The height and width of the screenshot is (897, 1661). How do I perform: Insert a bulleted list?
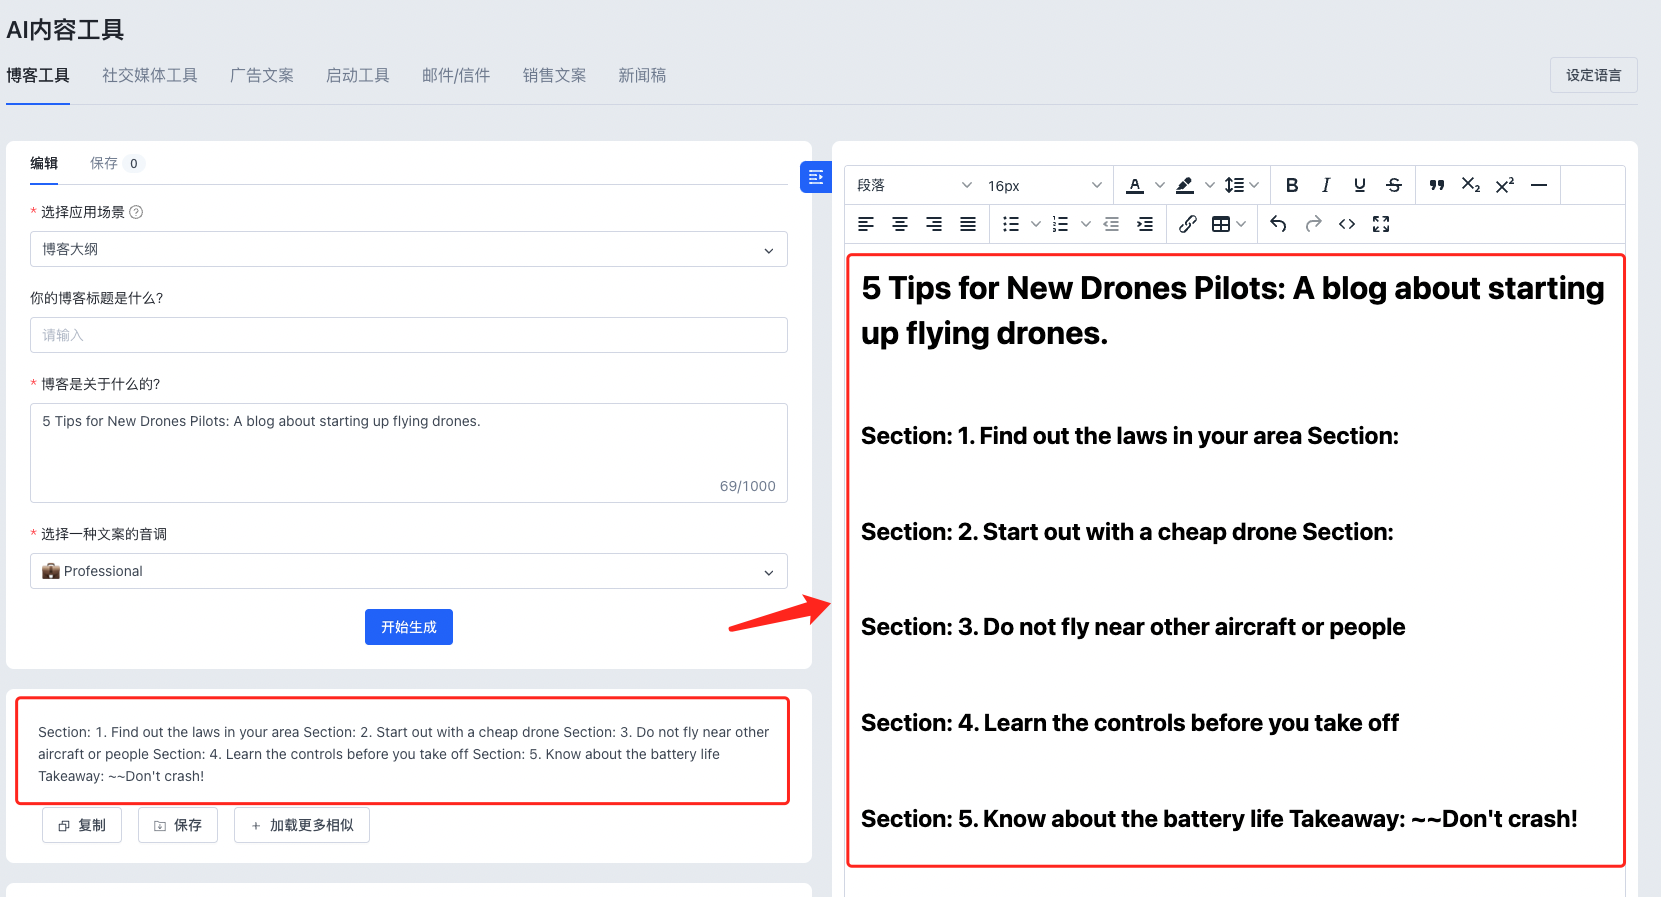click(1011, 224)
